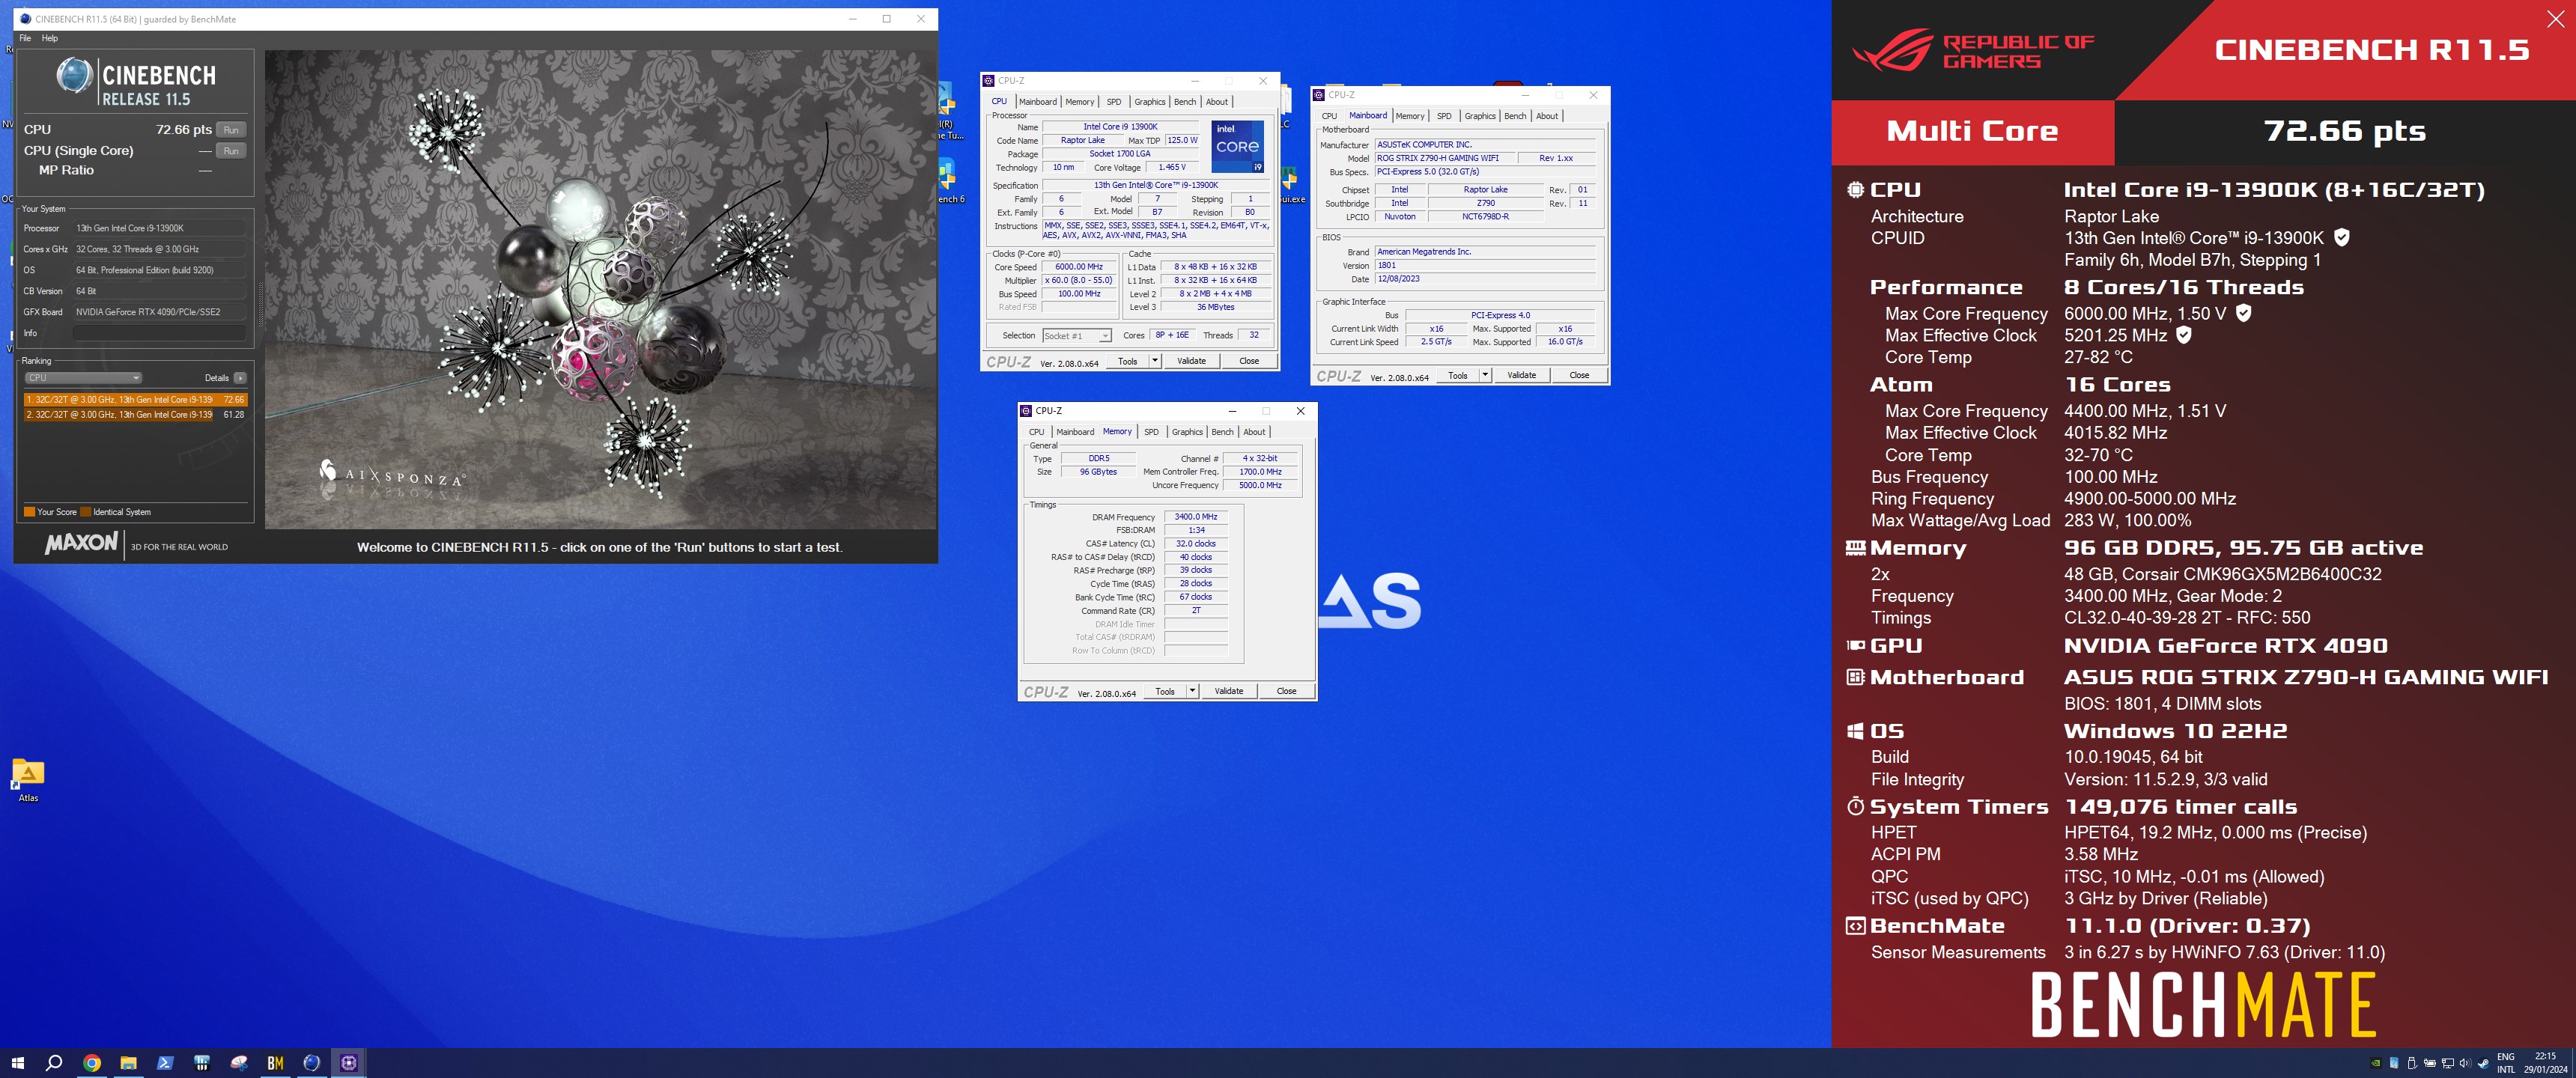Open the clock showing 22:15
The width and height of the screenshot is (2576, 1078).
click(x=2545, y=1063)
